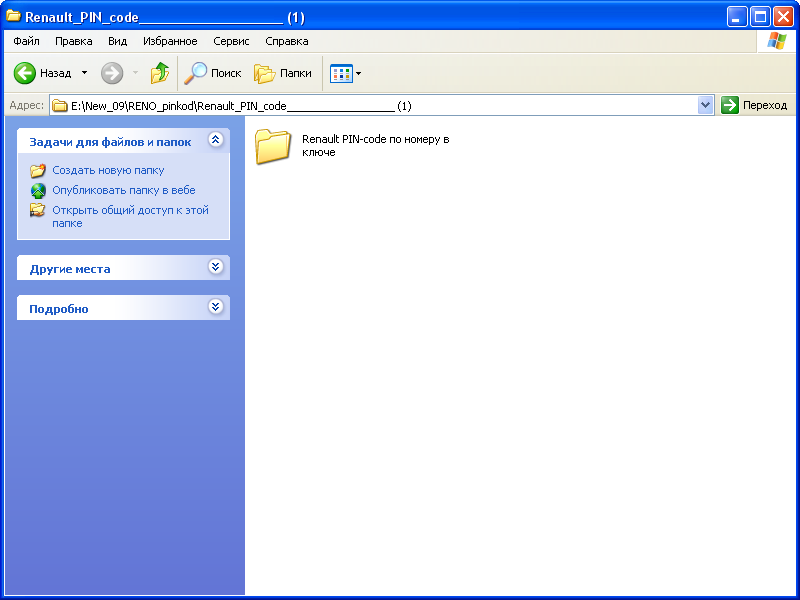Viewport: 800px width, 600px height.
Task: Click the Подробно heading text
Action: 59,309
